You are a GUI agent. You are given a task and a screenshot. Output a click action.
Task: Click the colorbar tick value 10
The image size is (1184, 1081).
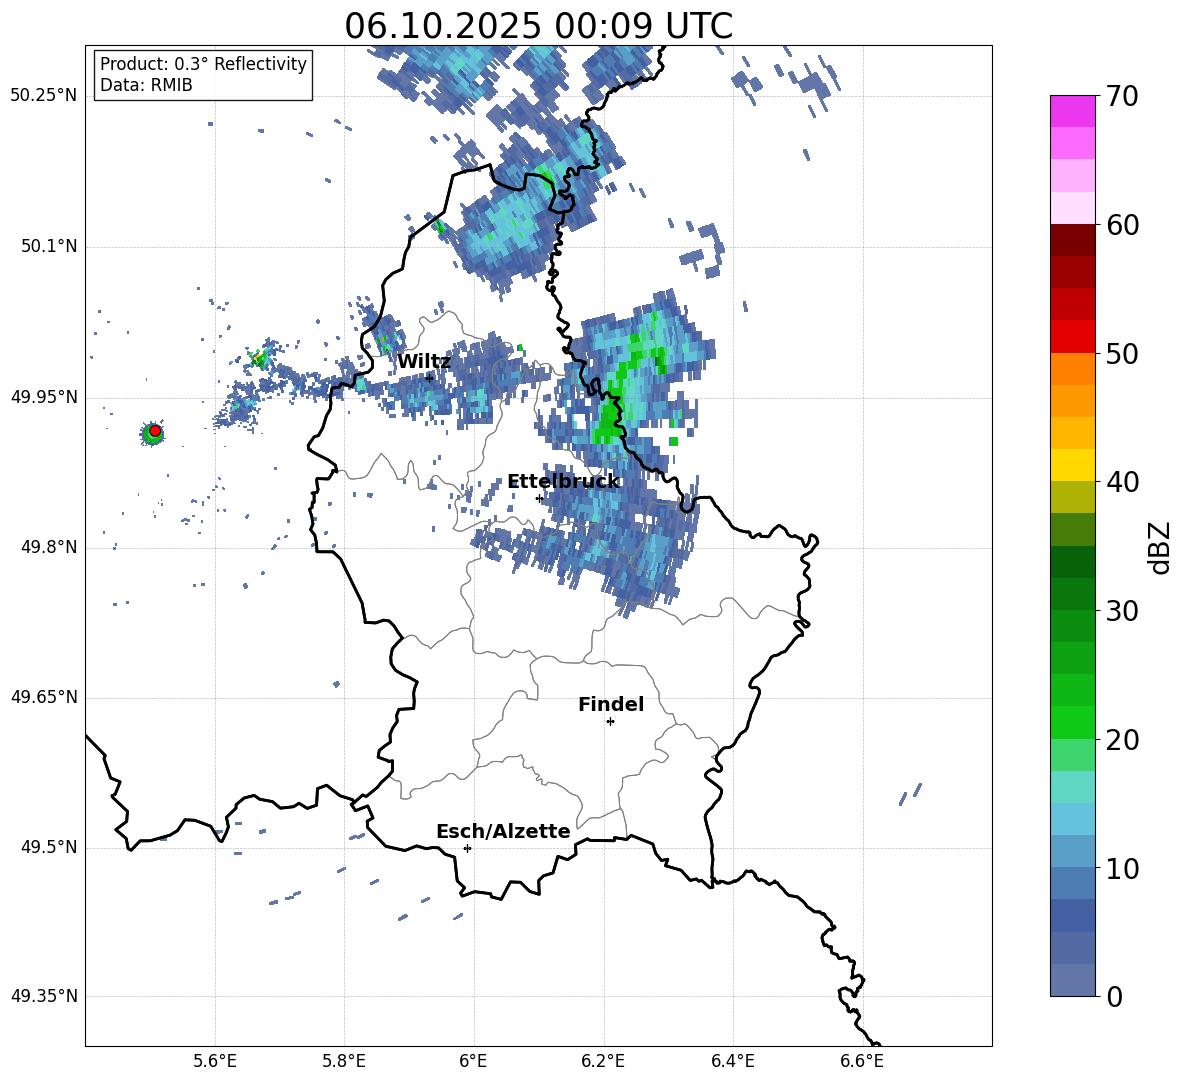(1122, 868)
